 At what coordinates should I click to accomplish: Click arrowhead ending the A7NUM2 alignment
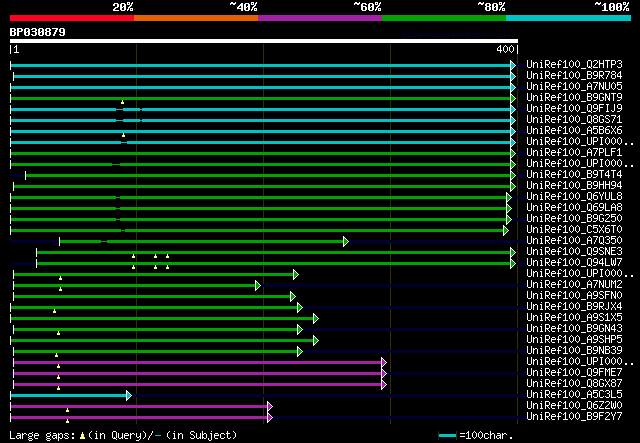click(x=258, y=285)
